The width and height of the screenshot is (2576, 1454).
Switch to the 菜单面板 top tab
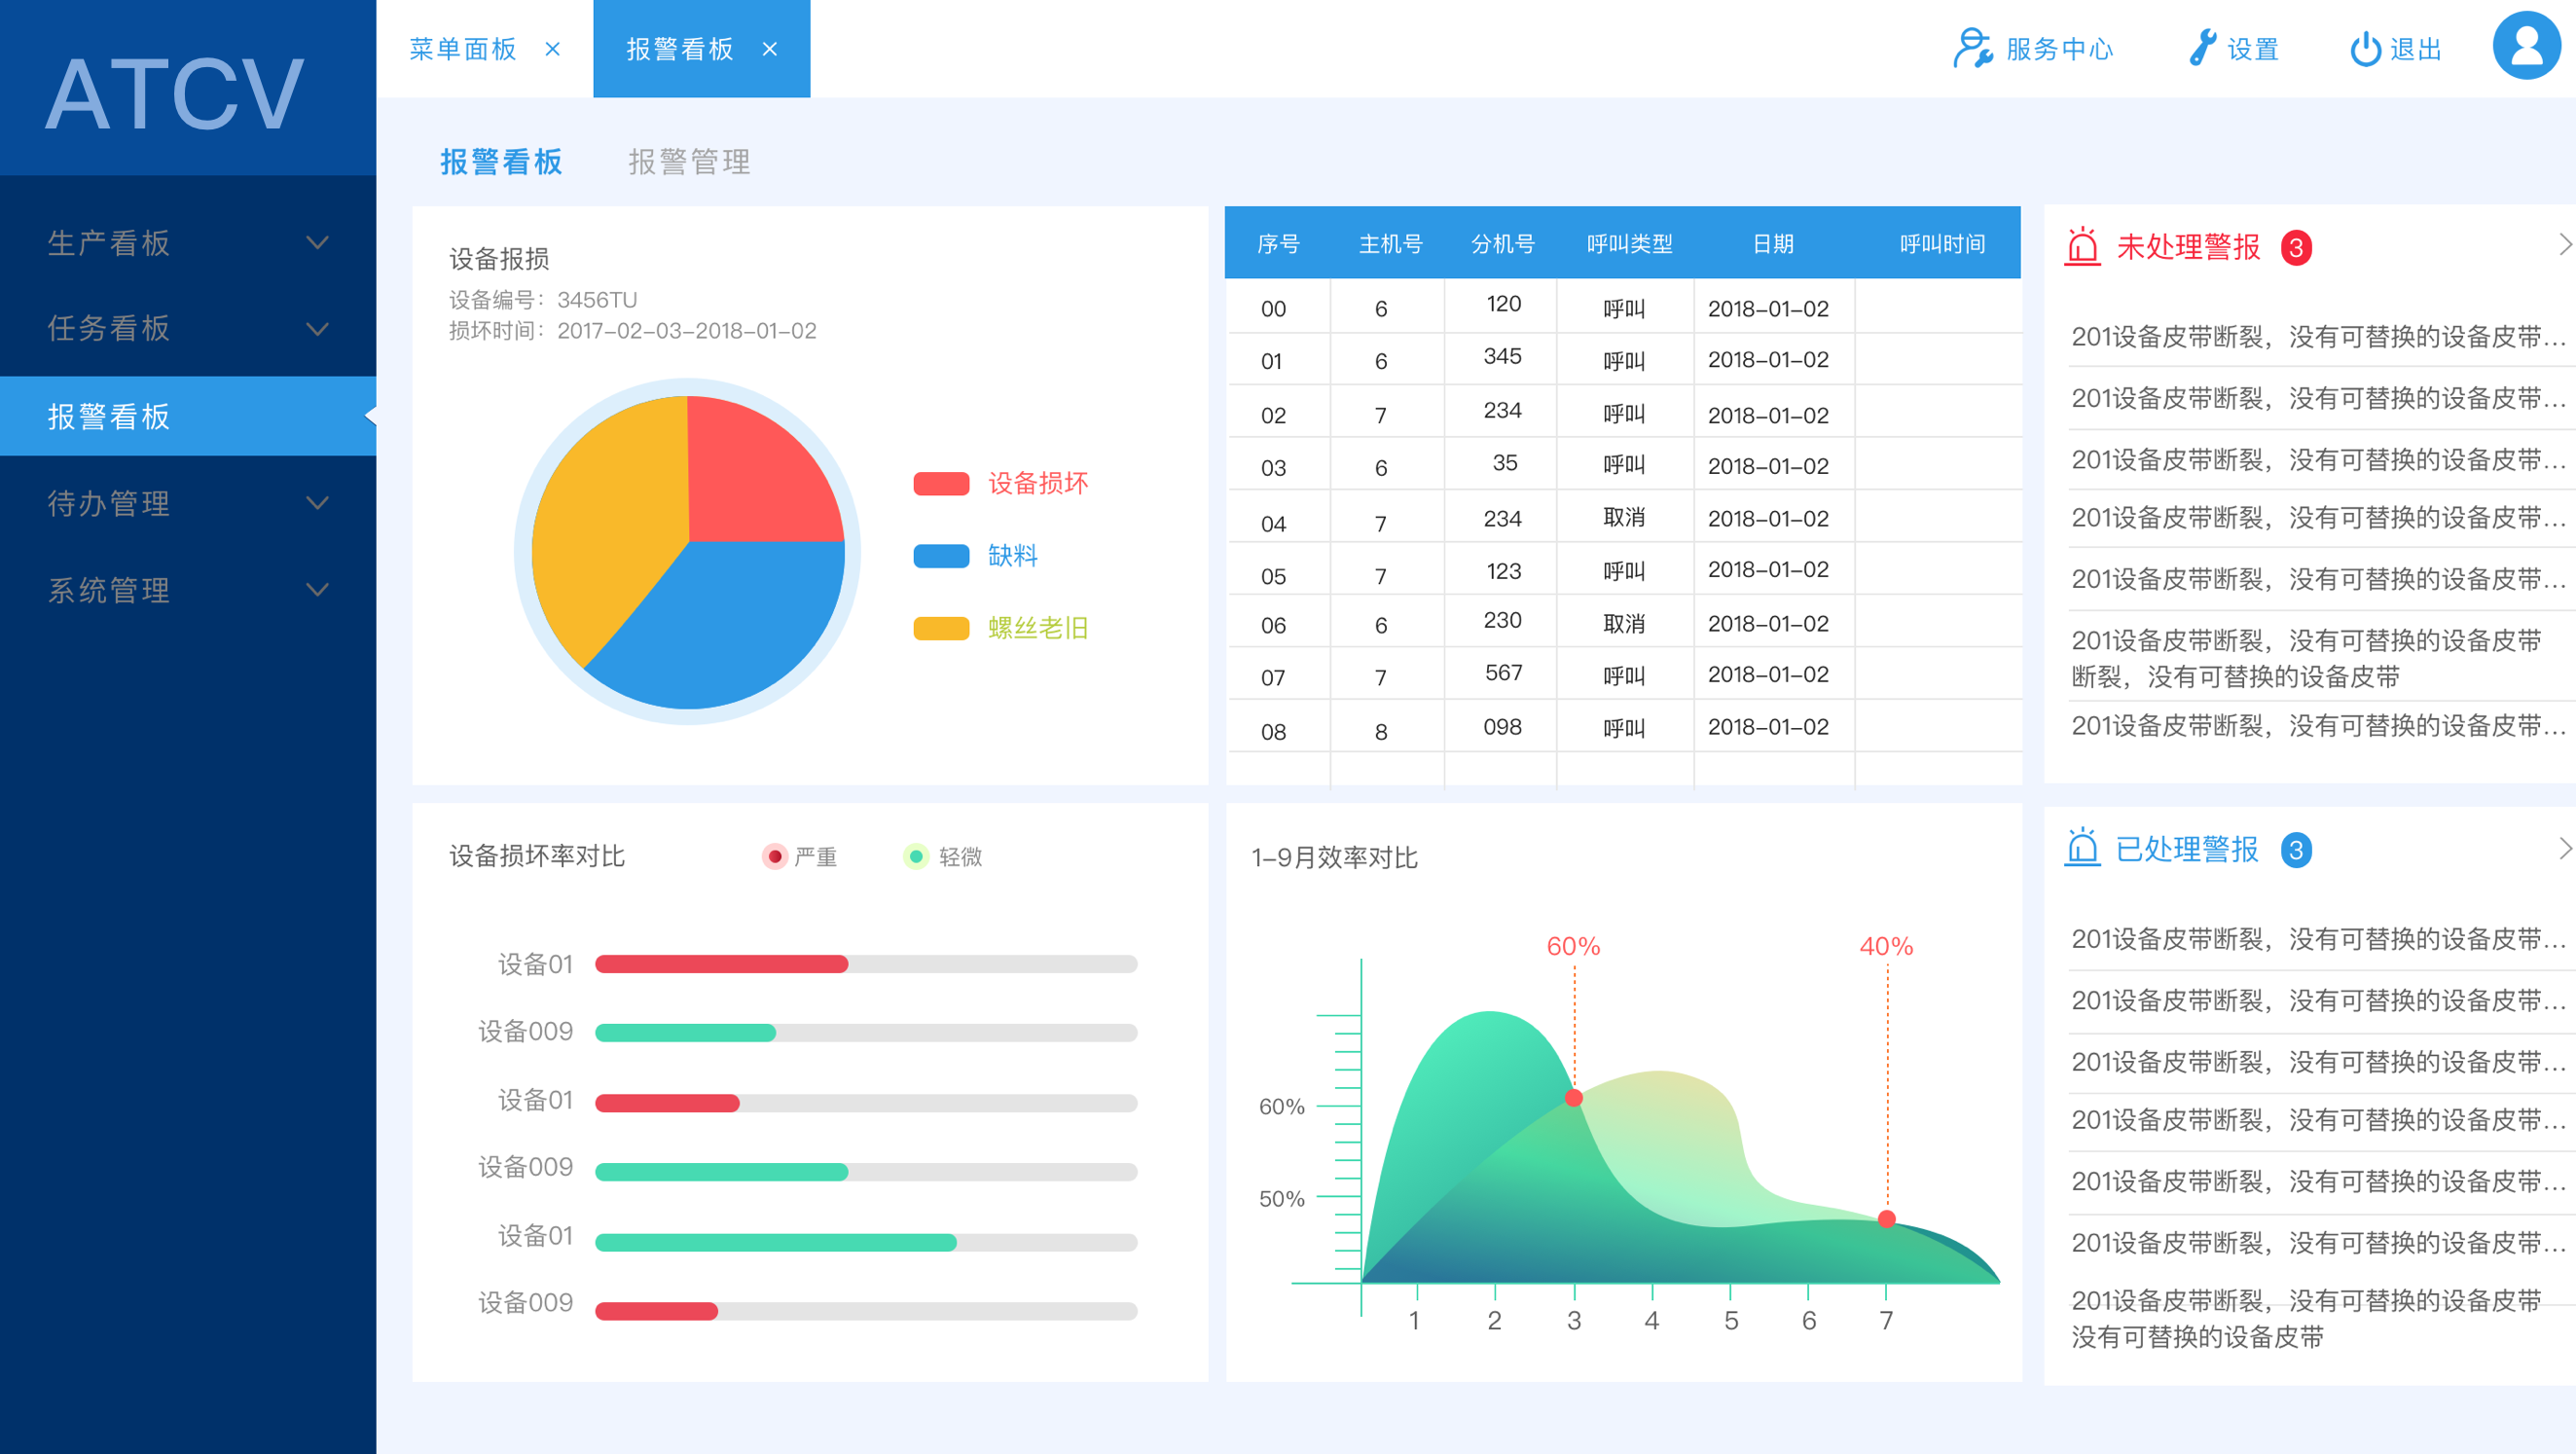463,49
